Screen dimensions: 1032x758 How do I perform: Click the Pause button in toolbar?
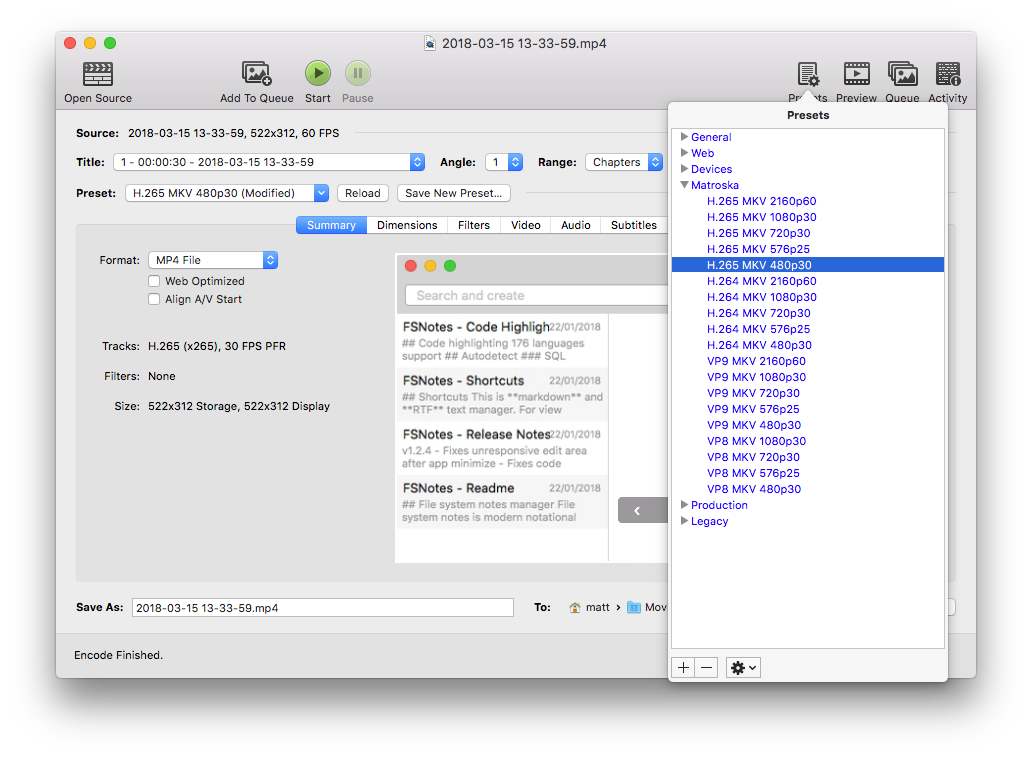click(x=357, y=73)
